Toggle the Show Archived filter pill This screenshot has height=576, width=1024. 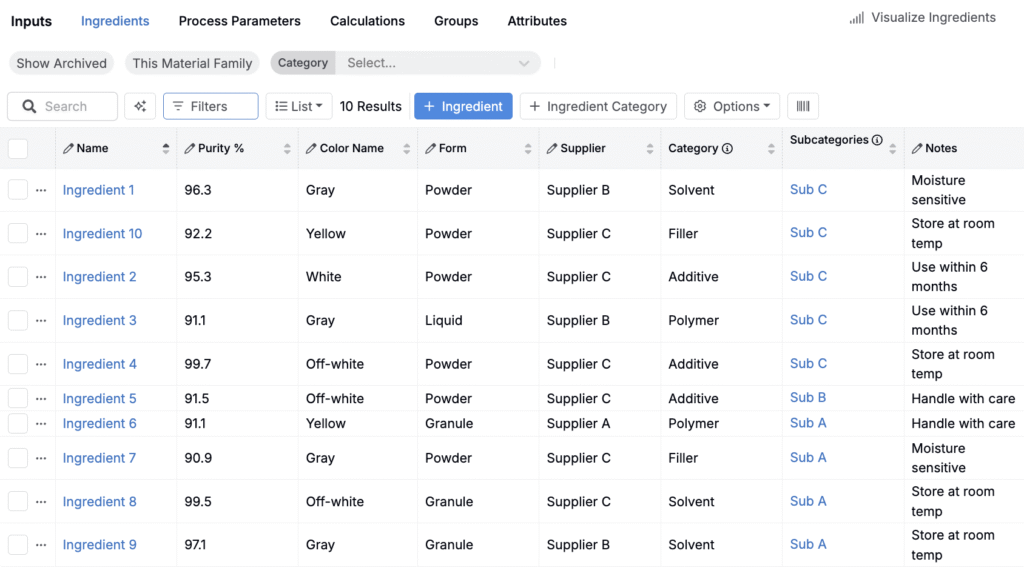click(x=61, y=63)
